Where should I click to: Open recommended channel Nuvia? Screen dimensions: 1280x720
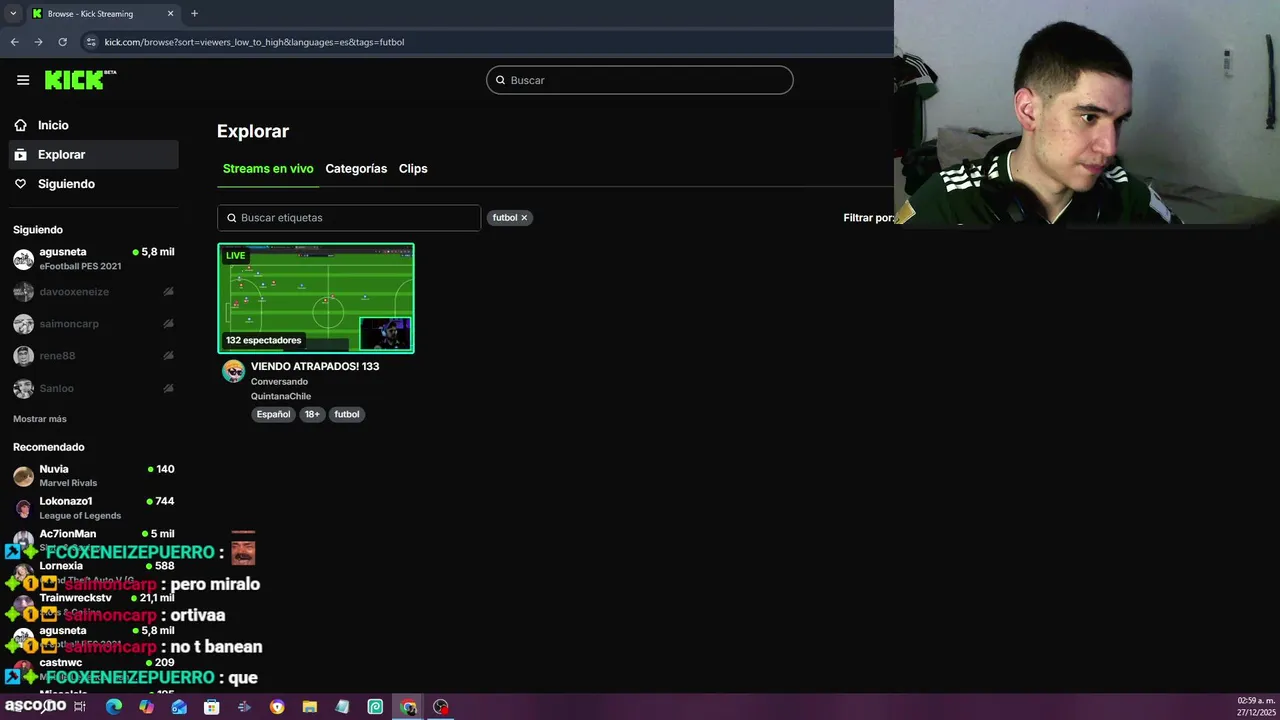coord(93,476)
